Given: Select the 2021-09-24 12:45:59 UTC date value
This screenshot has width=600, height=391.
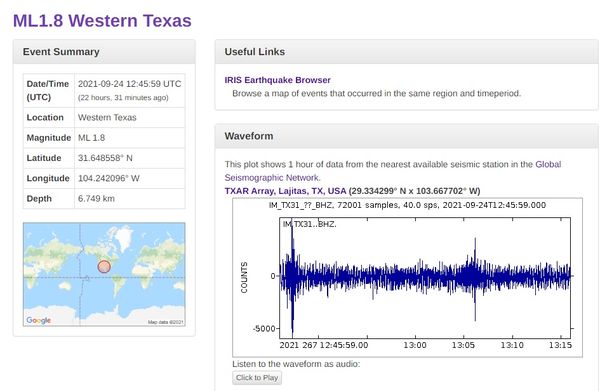Looking at the screenshot, I should tap(130, 84).
